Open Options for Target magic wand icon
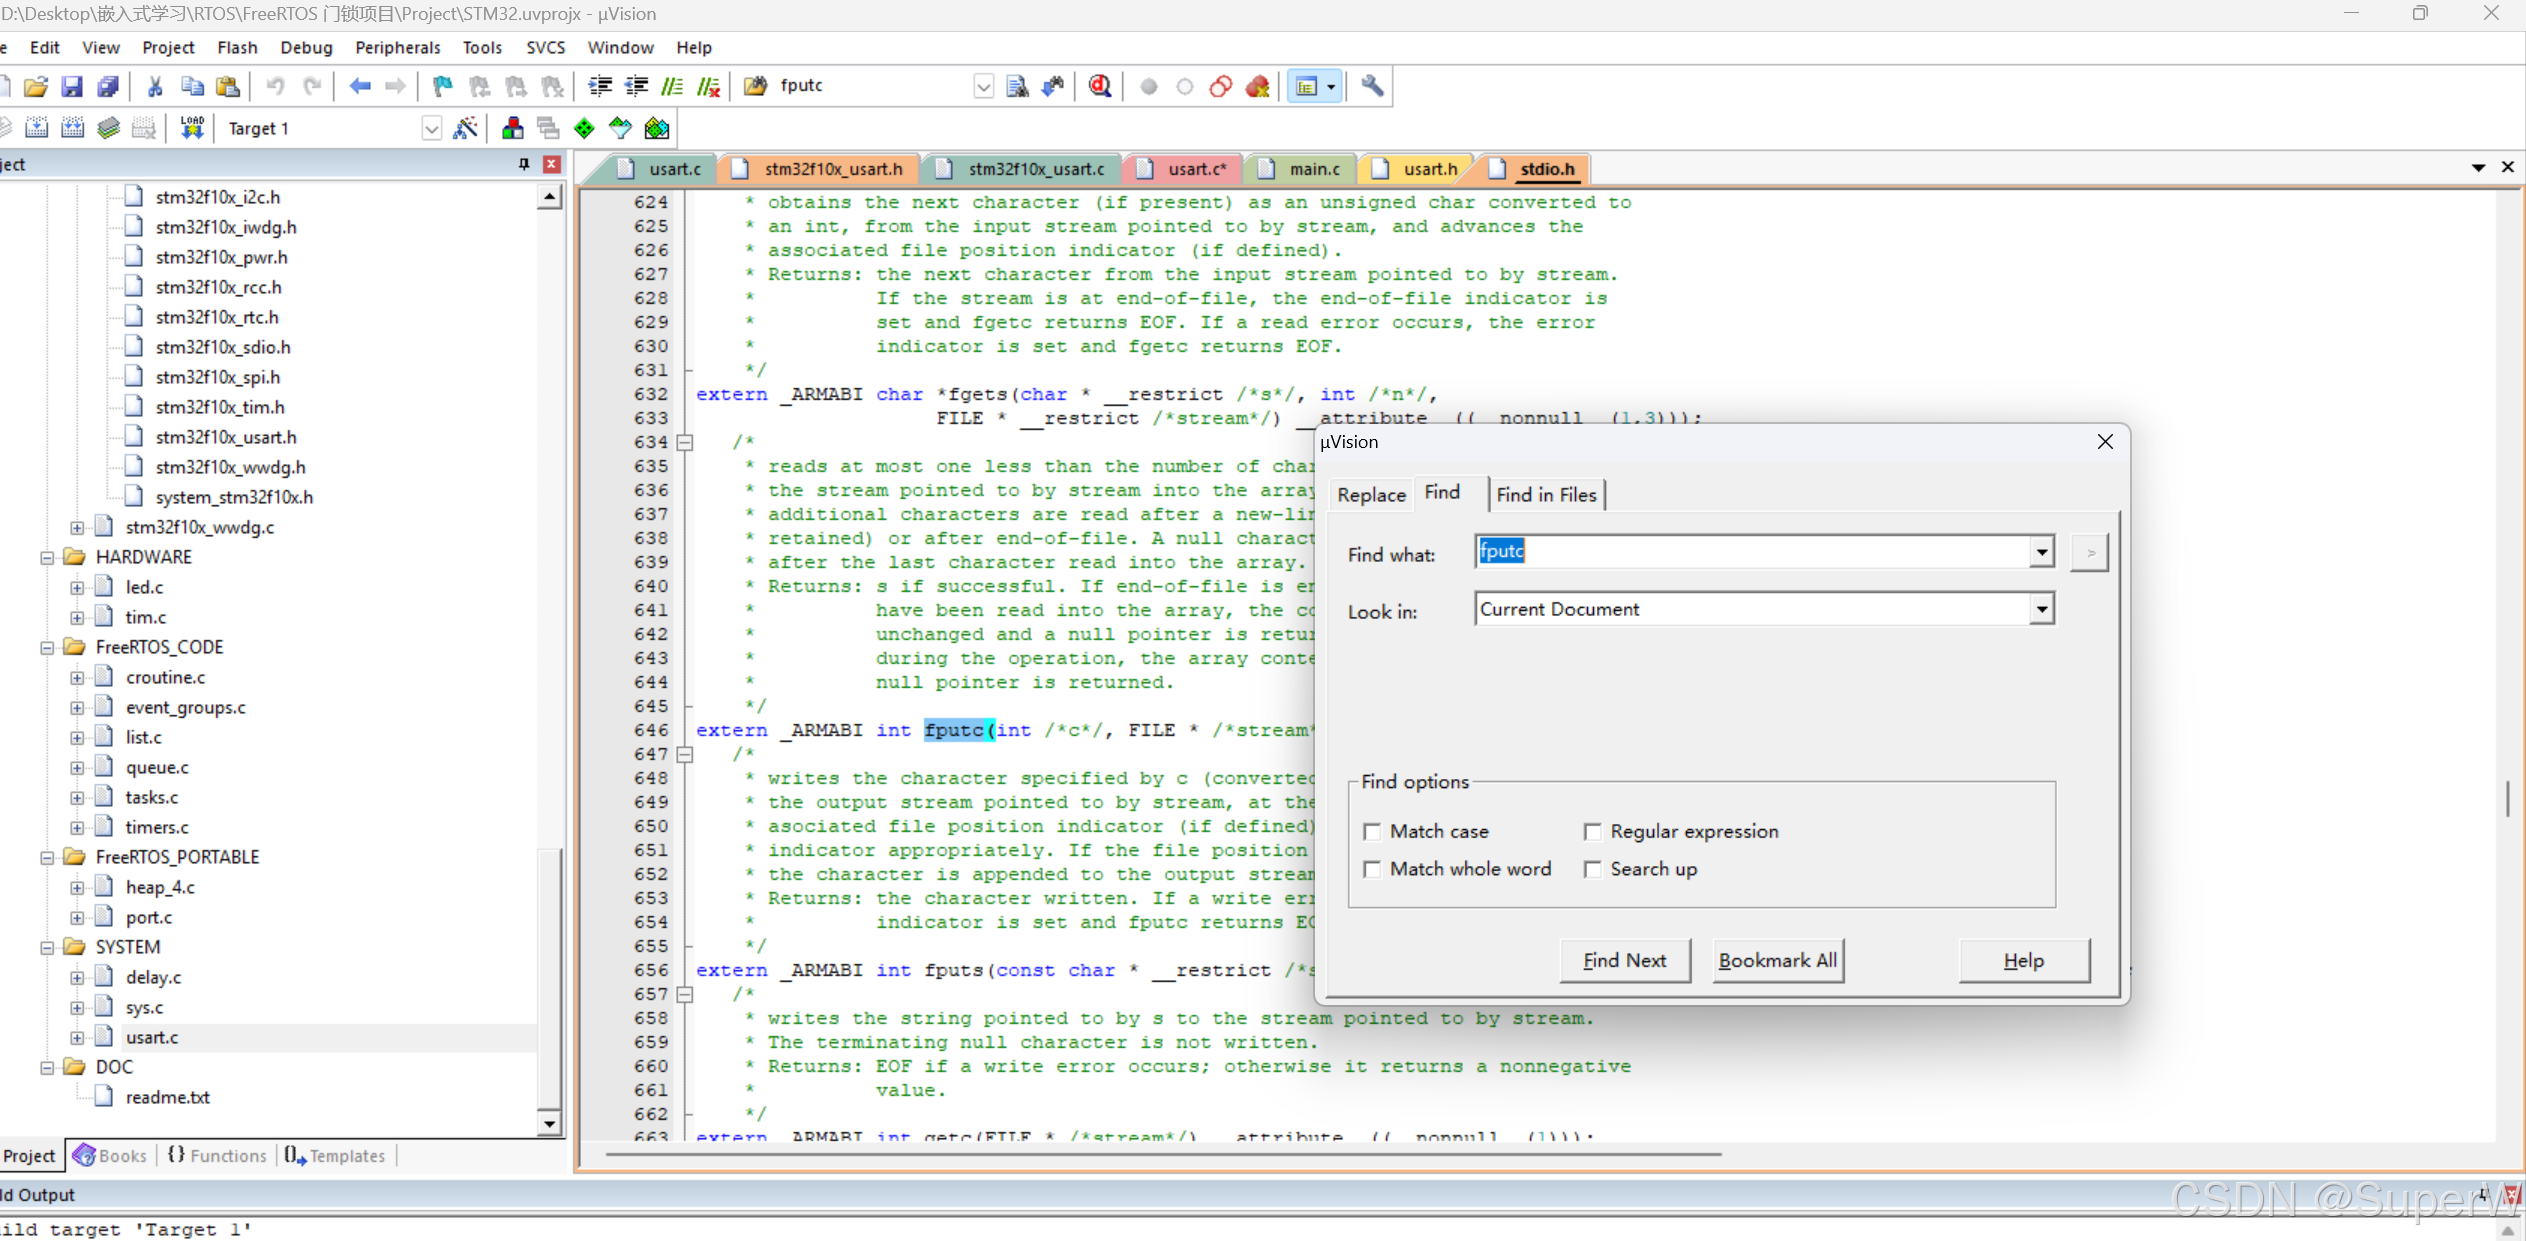 [x=466, y=128]
